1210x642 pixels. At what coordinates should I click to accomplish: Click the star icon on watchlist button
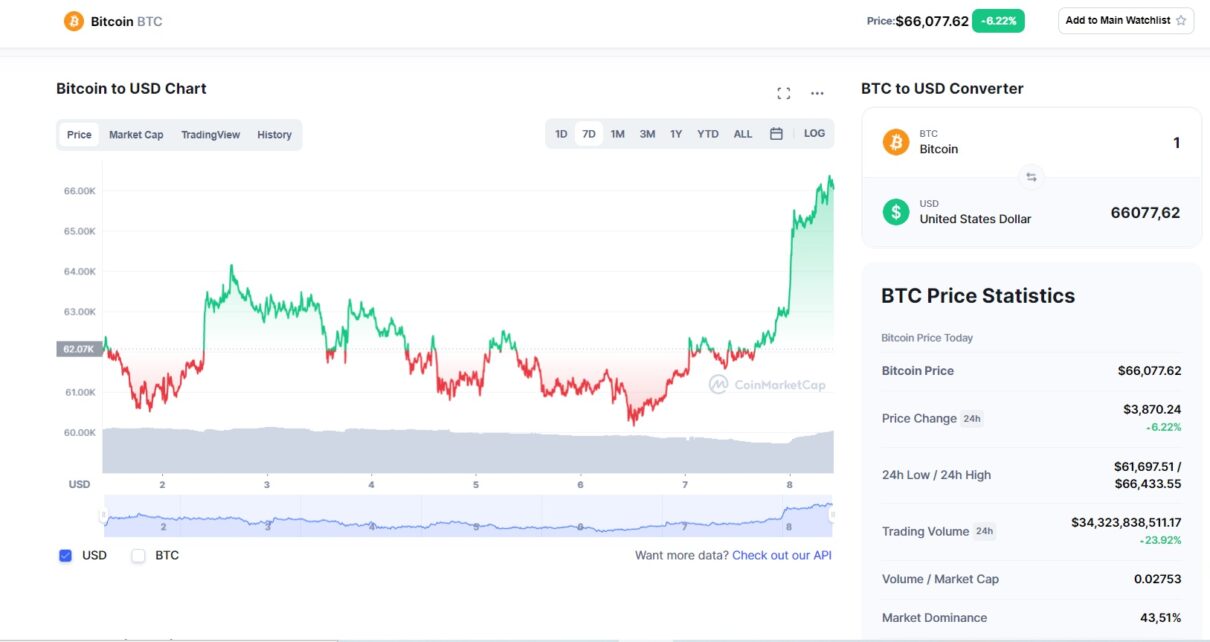pyautogui.click(x=1181, y=21)
